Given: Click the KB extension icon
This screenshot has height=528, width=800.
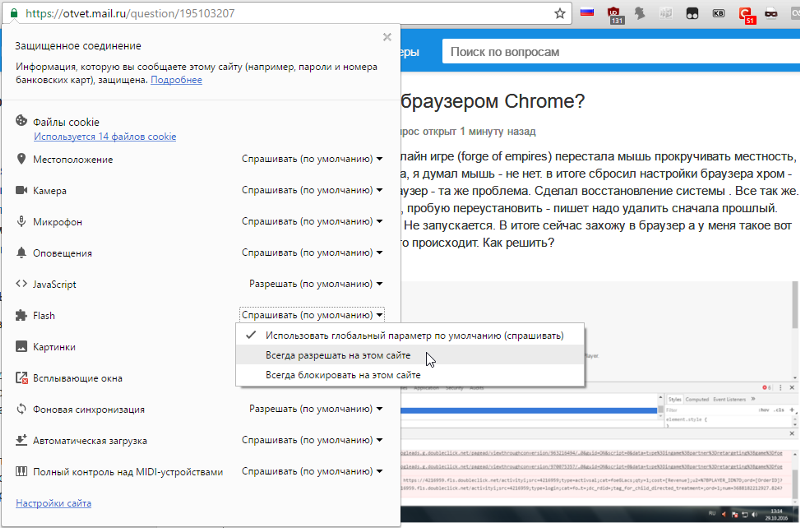Looking at the screenshot, I should point(718,13).
